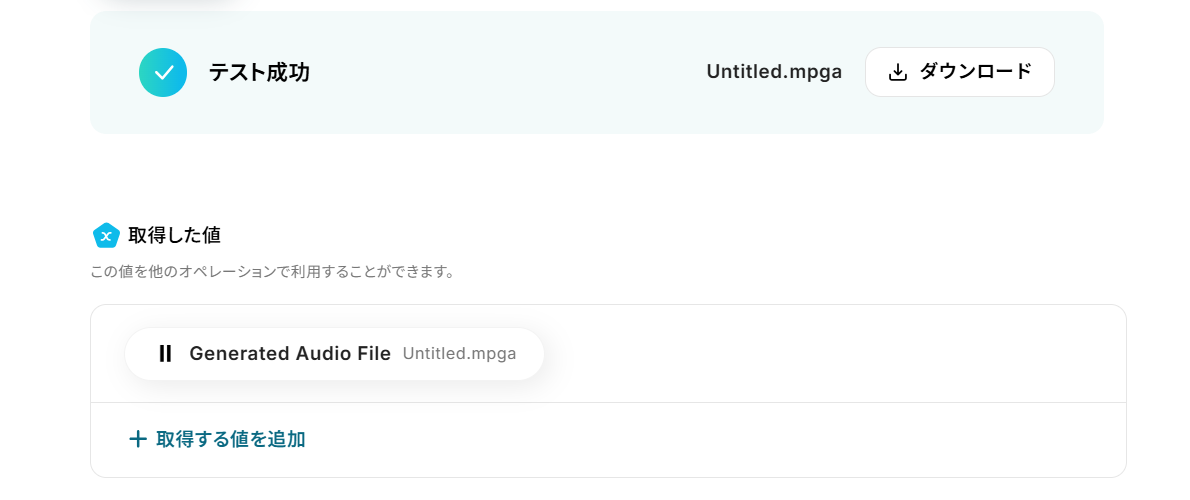Click the 取得した値 section heading
The width and height of the screenshot is (1190, 500).
[x=175, y=235]
